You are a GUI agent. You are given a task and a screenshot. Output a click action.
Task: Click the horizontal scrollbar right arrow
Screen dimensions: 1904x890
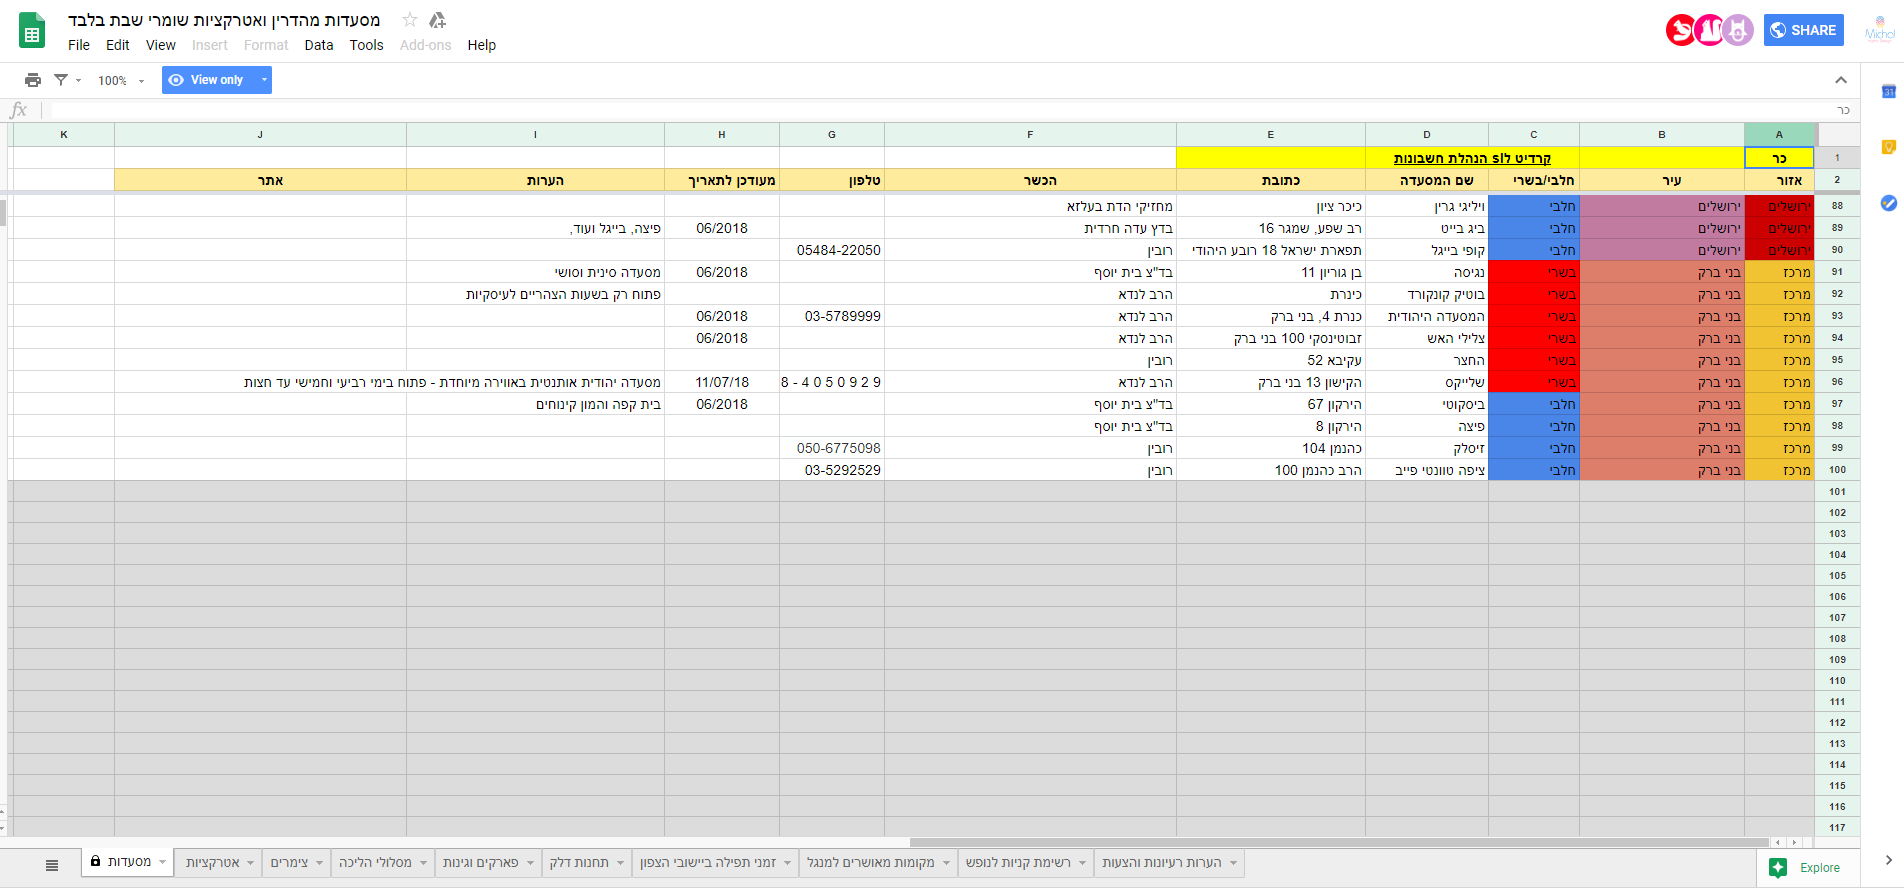[x=1794, y=842]
